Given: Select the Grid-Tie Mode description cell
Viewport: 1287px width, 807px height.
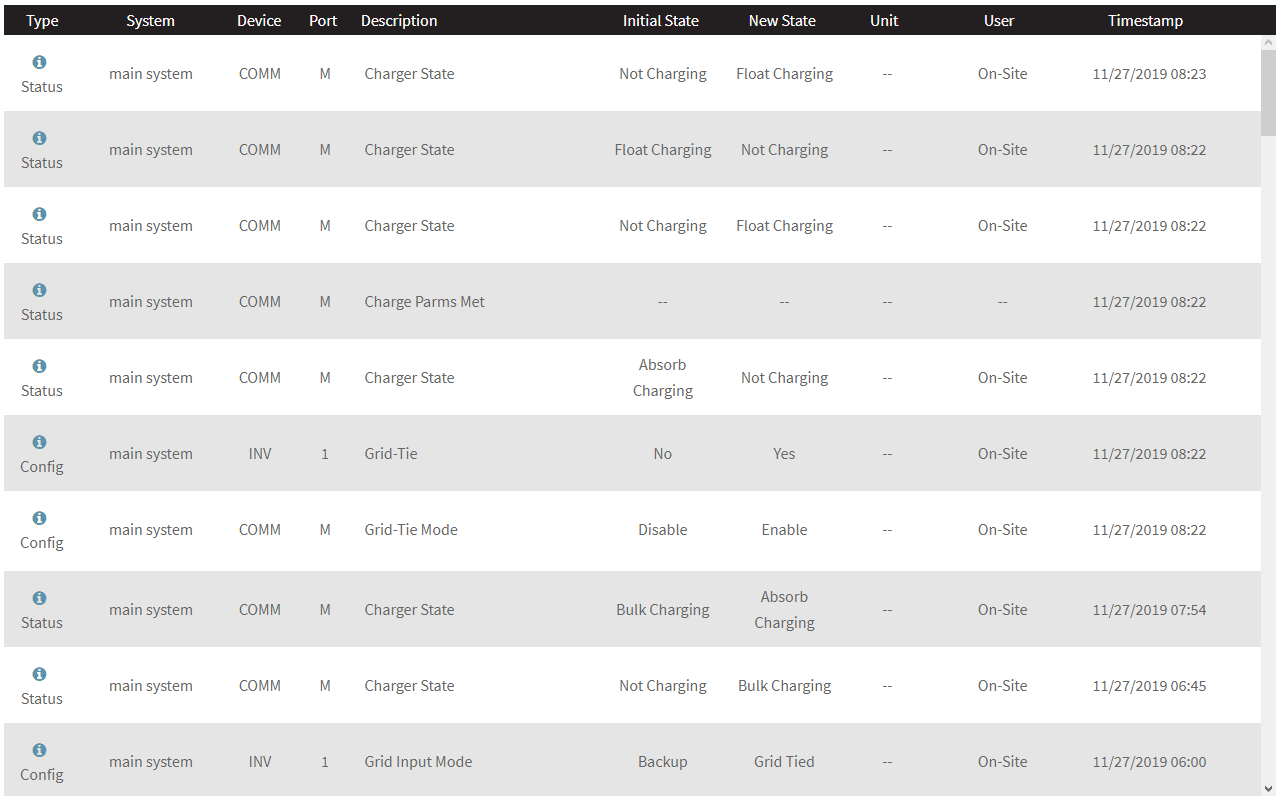Looking at the screenshot, I should click(x=411, y=530).
